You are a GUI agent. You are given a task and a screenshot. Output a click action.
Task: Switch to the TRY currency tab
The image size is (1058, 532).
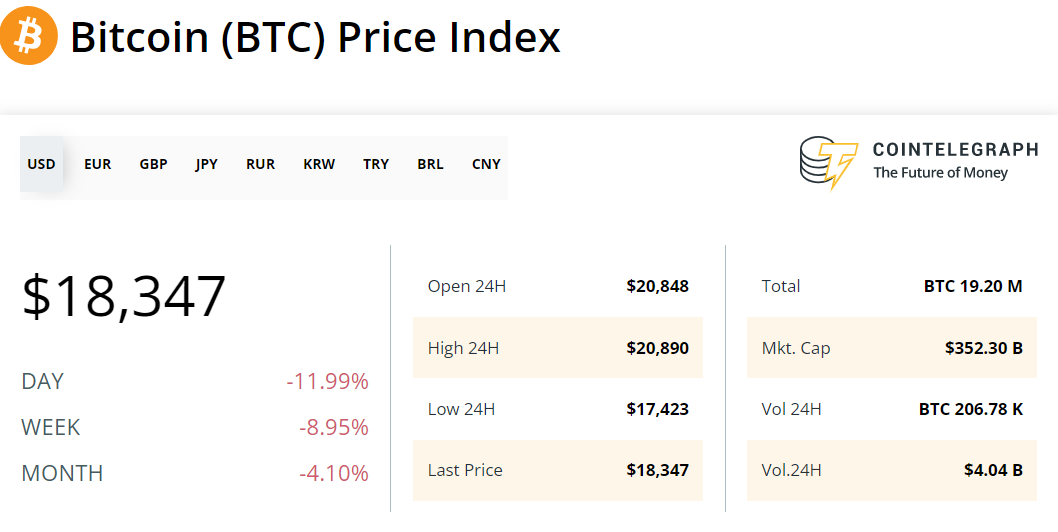(376, 164)
